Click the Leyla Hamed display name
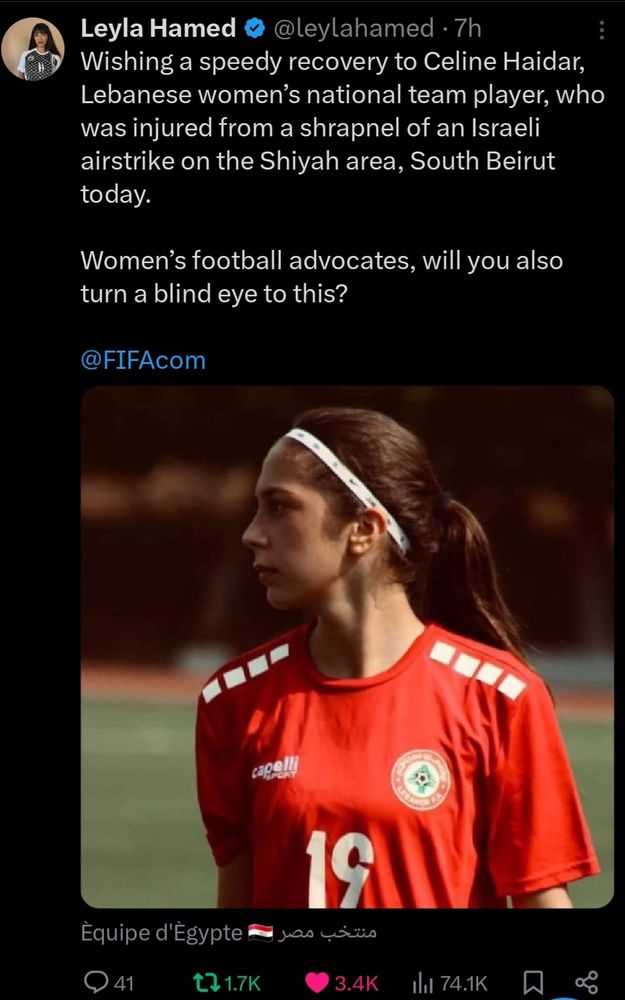 160,27
